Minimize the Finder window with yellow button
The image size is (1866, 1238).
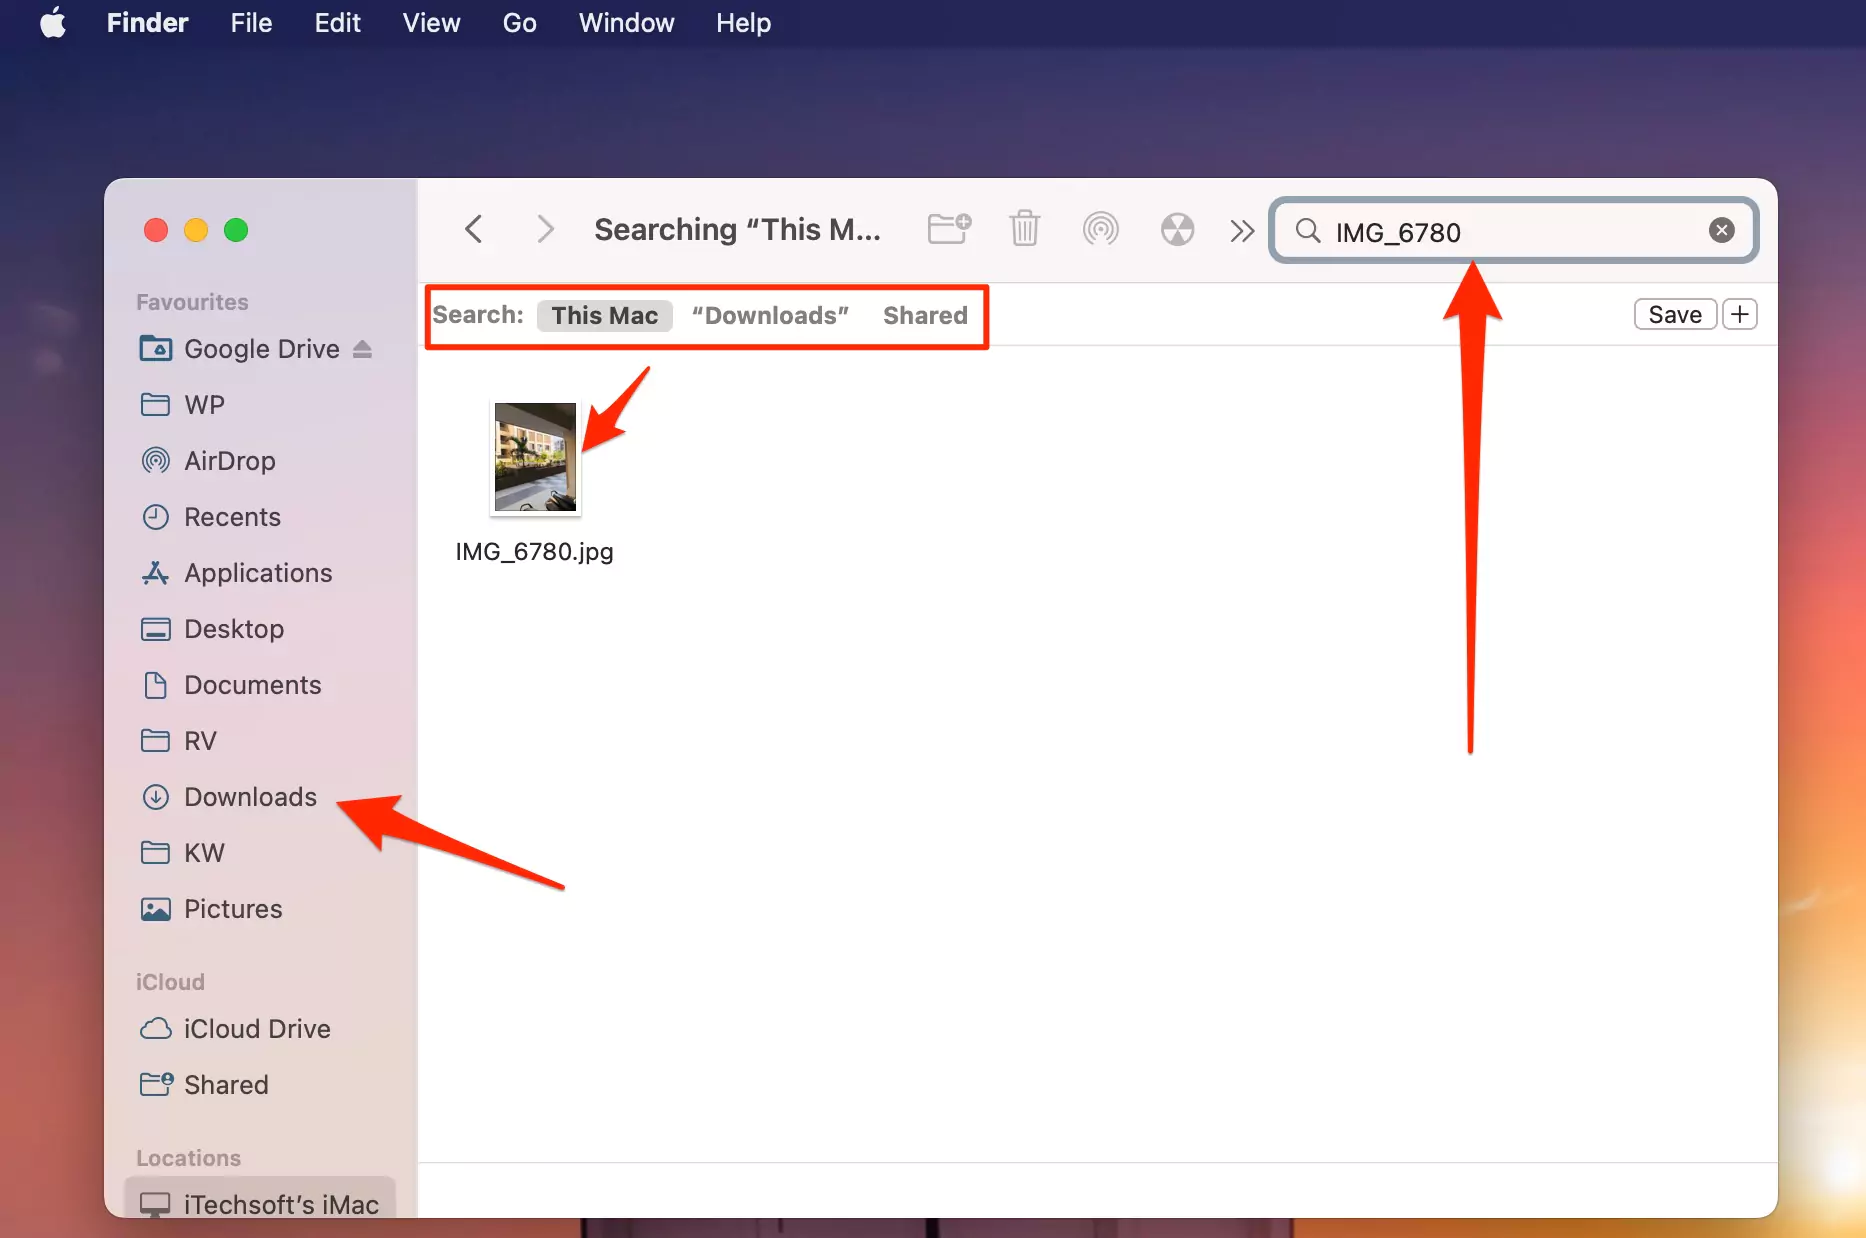point(196,230)
